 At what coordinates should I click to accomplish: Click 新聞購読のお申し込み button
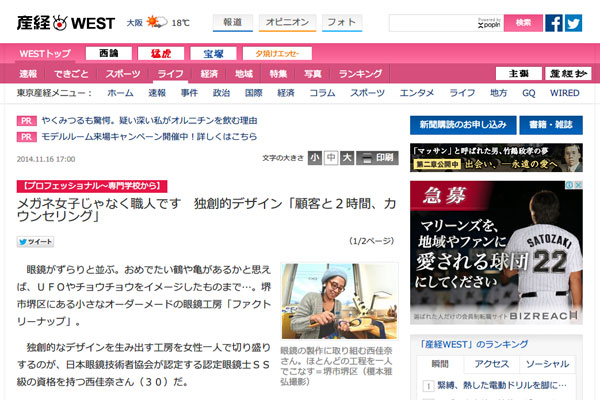click(x=460, y=124)
